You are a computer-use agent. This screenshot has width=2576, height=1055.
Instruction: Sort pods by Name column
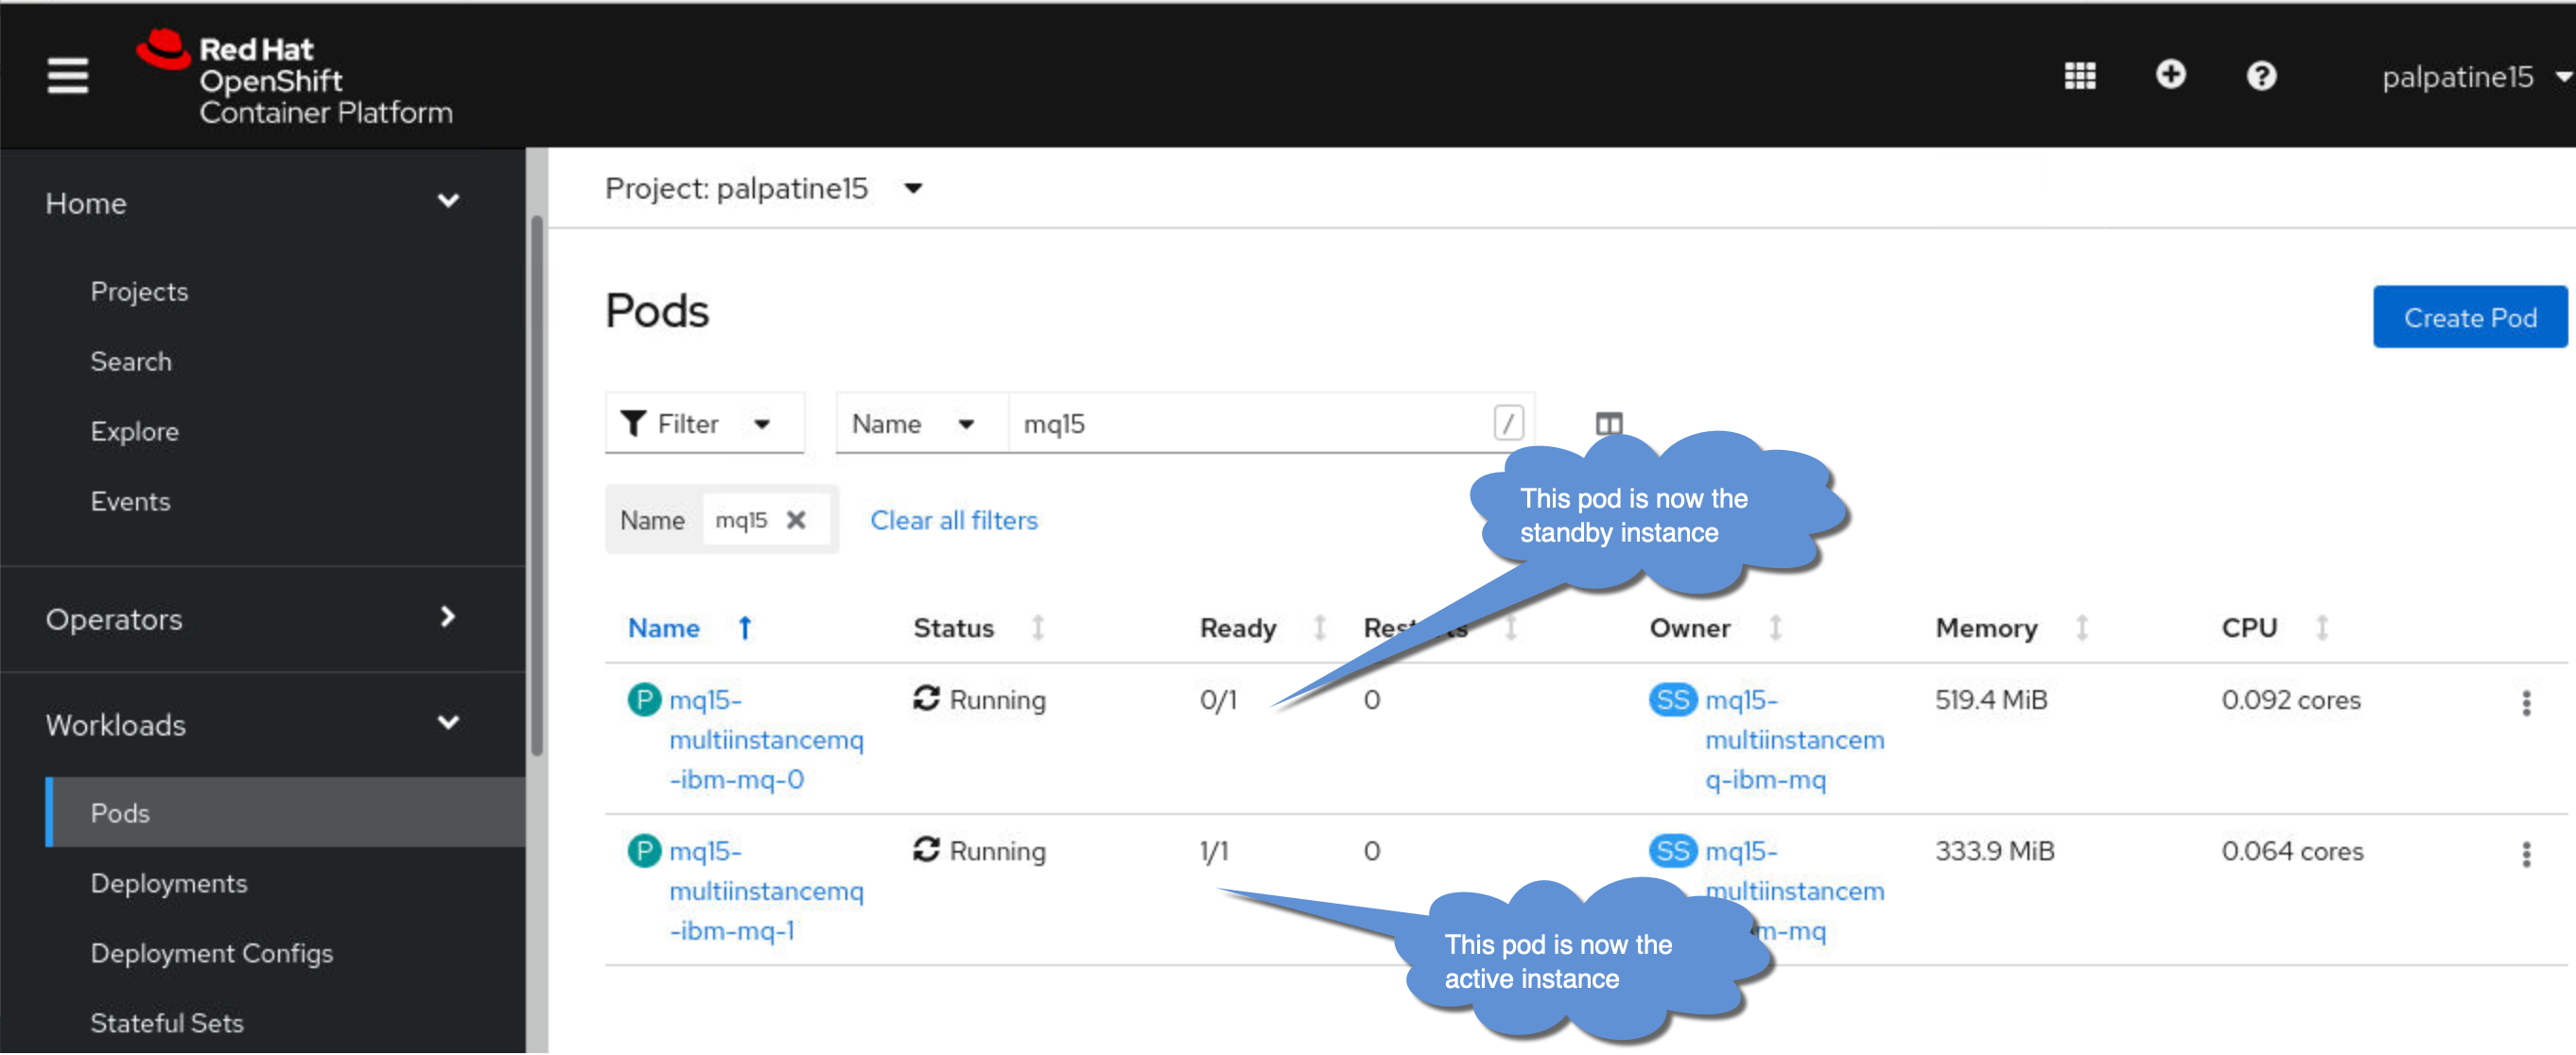coord(689,628)
